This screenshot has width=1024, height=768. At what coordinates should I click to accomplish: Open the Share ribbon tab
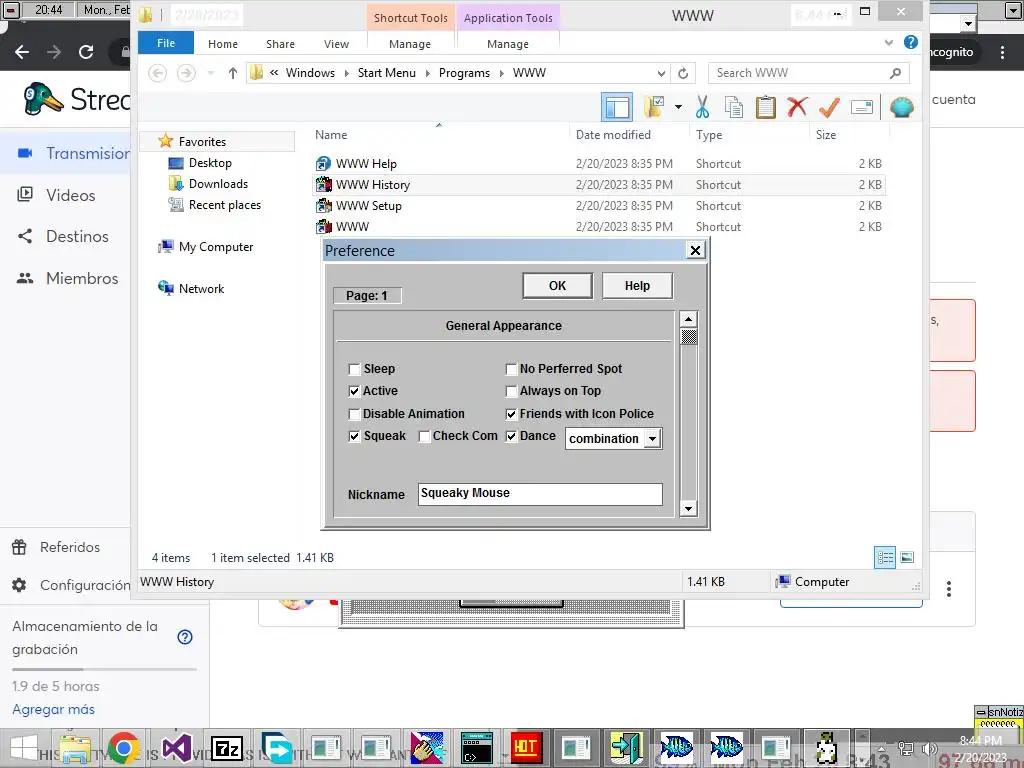(280, 44)
